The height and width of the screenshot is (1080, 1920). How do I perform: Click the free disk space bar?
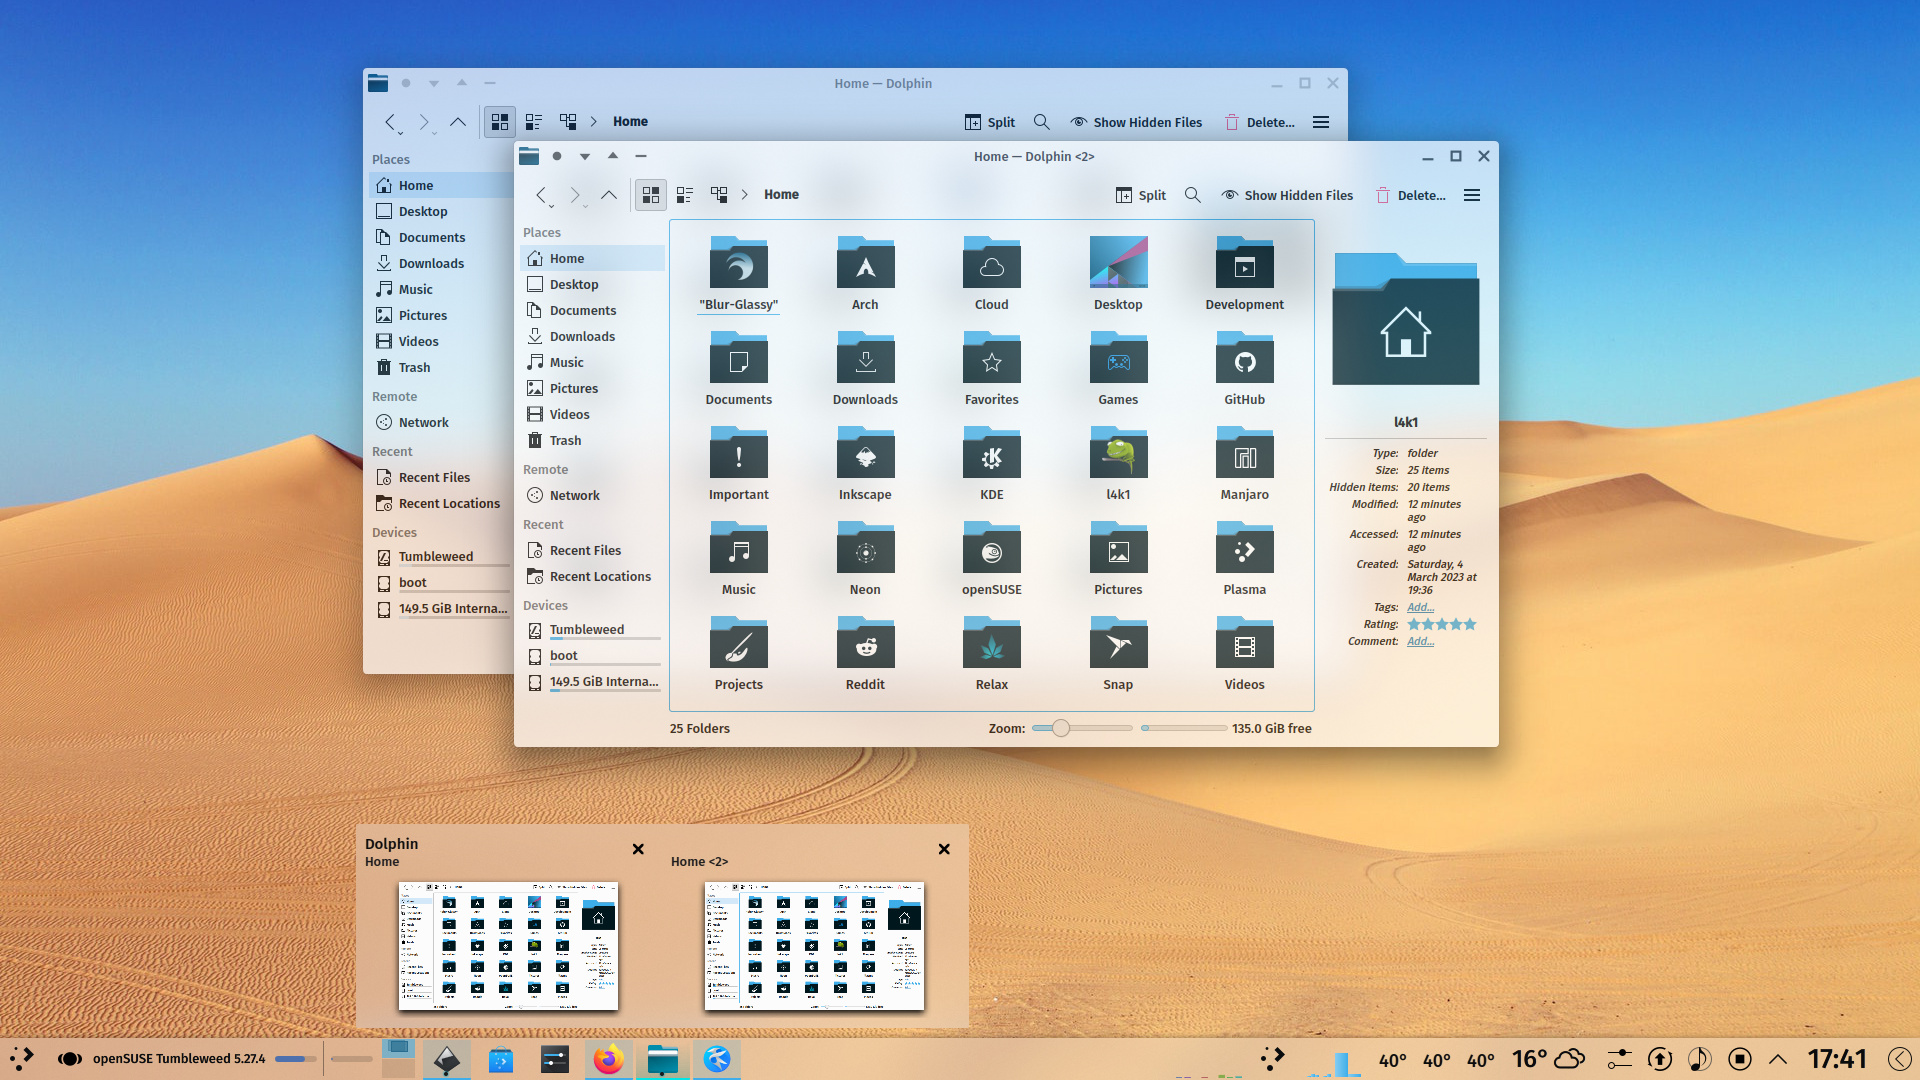[1184, 728]
